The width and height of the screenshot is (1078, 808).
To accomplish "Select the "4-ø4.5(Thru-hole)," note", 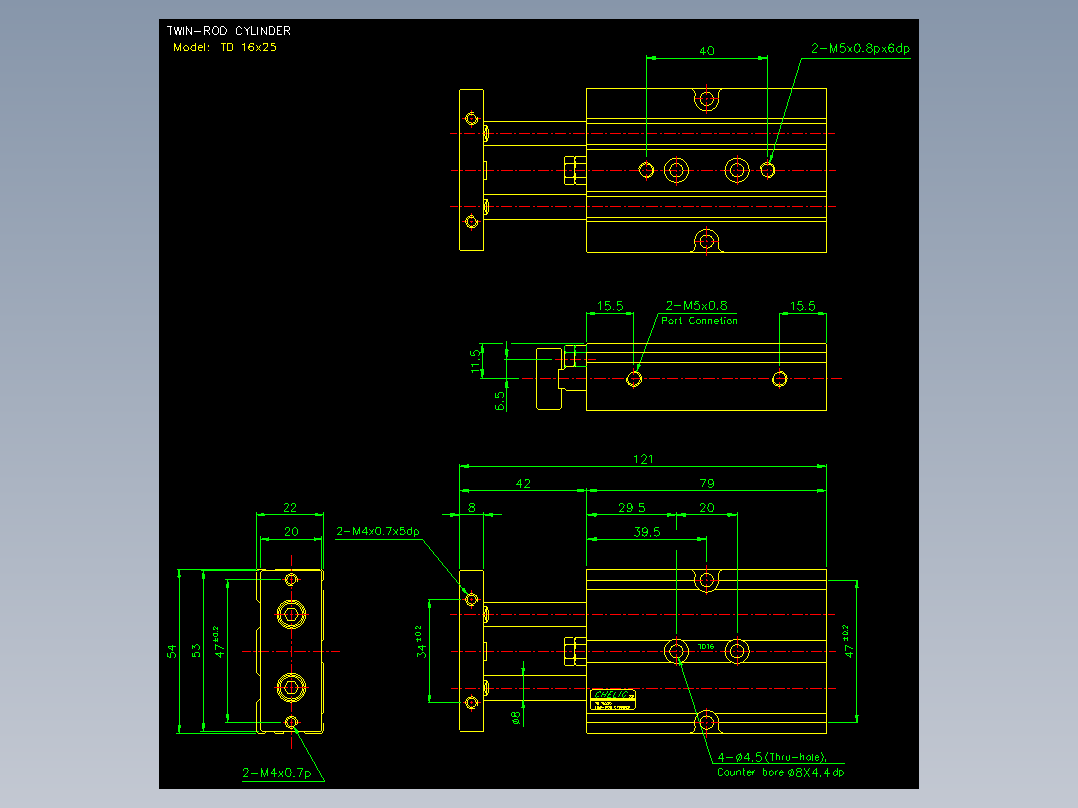I will pyautogui.click(x=772, y=757).
